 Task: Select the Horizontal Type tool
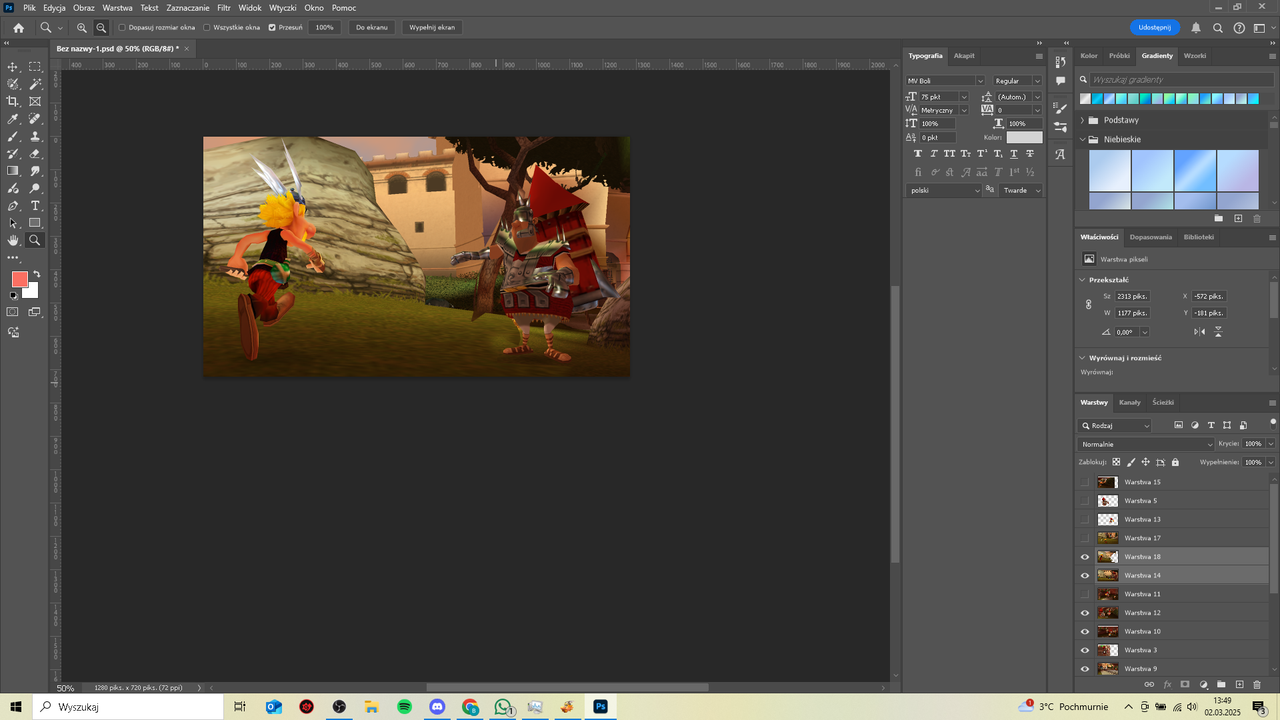[35, 205]
